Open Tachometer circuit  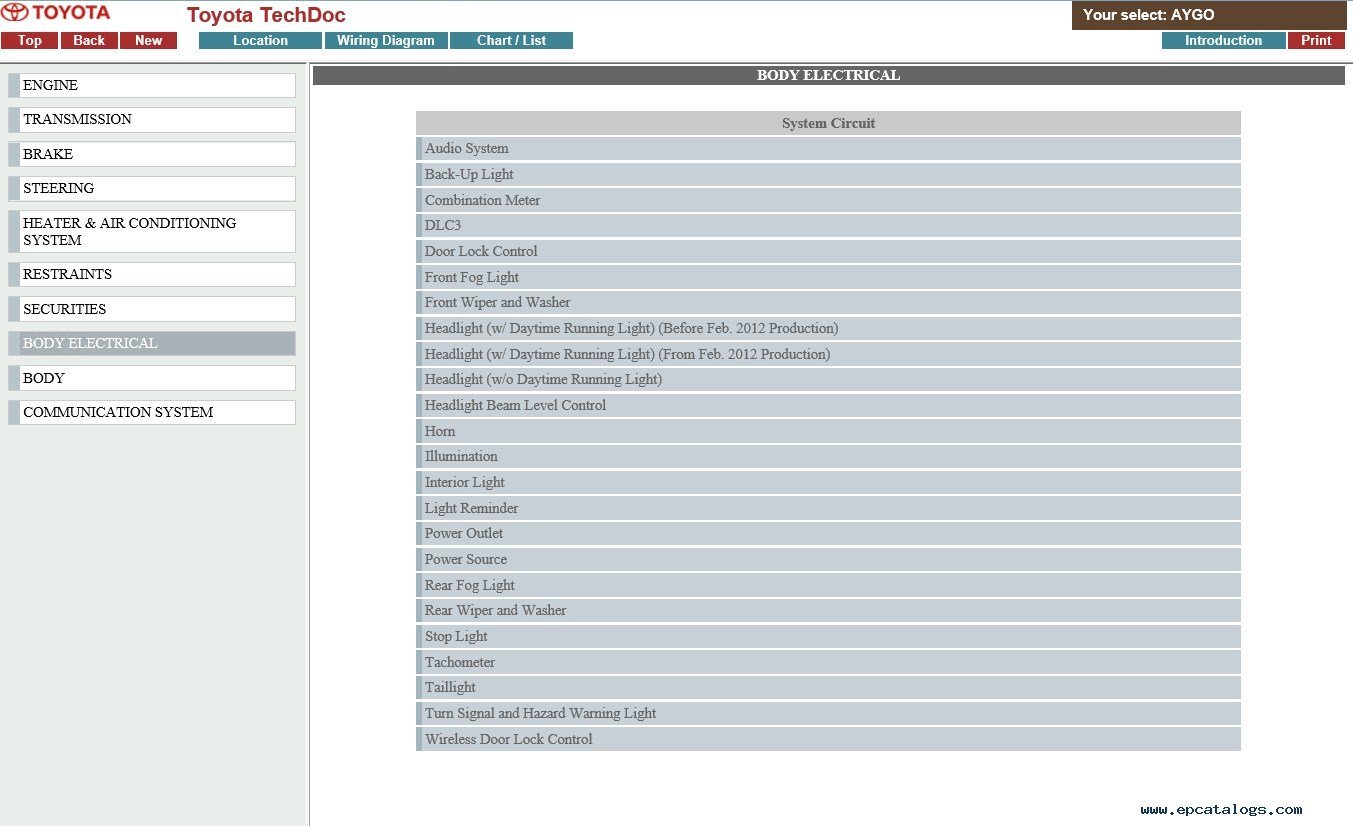click(x=828, y=662)
